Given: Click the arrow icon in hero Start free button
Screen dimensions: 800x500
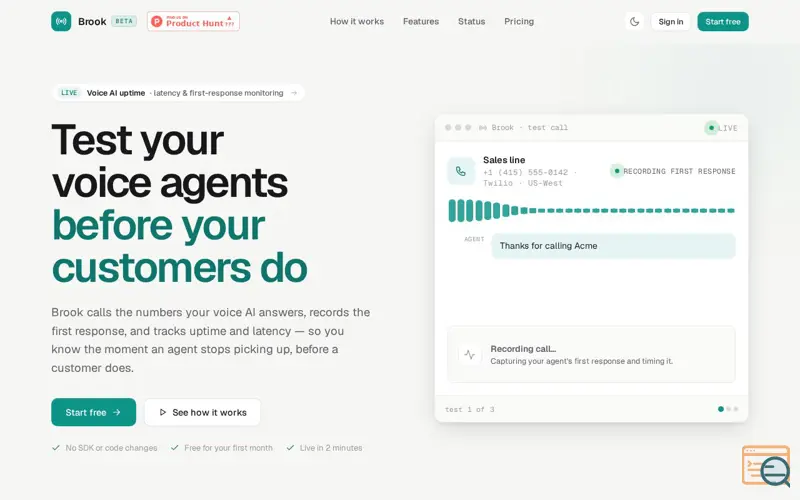Looking at the screenshot, I should tap(117, 412).
